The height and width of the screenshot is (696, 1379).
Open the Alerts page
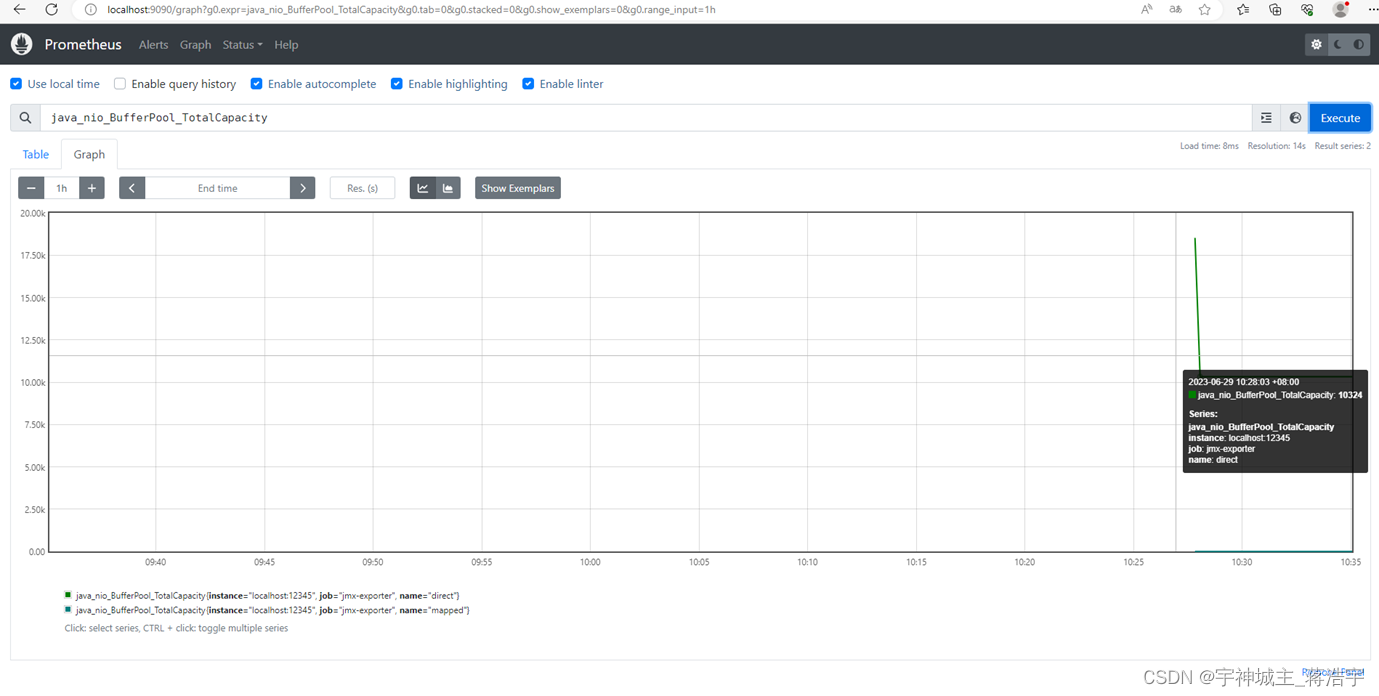pos(153,44)
